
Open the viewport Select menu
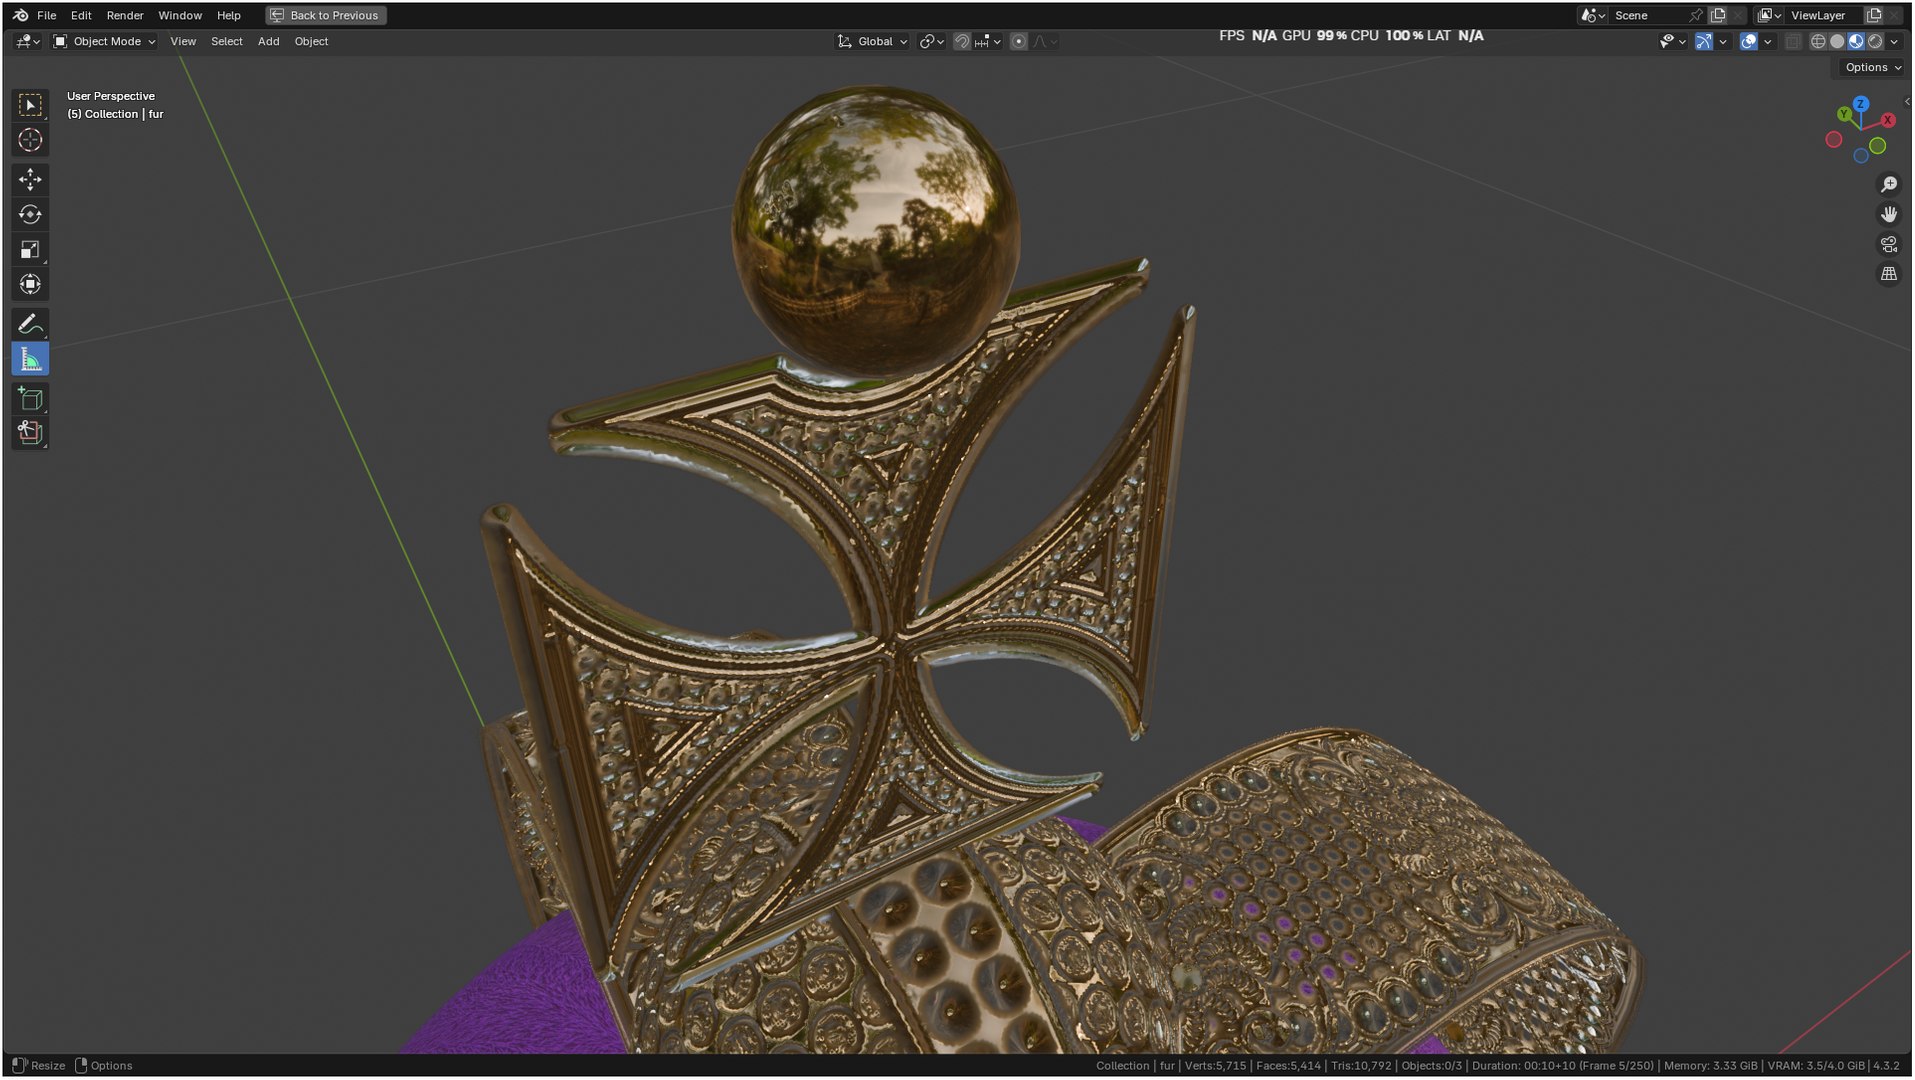(x=227, y=41)
